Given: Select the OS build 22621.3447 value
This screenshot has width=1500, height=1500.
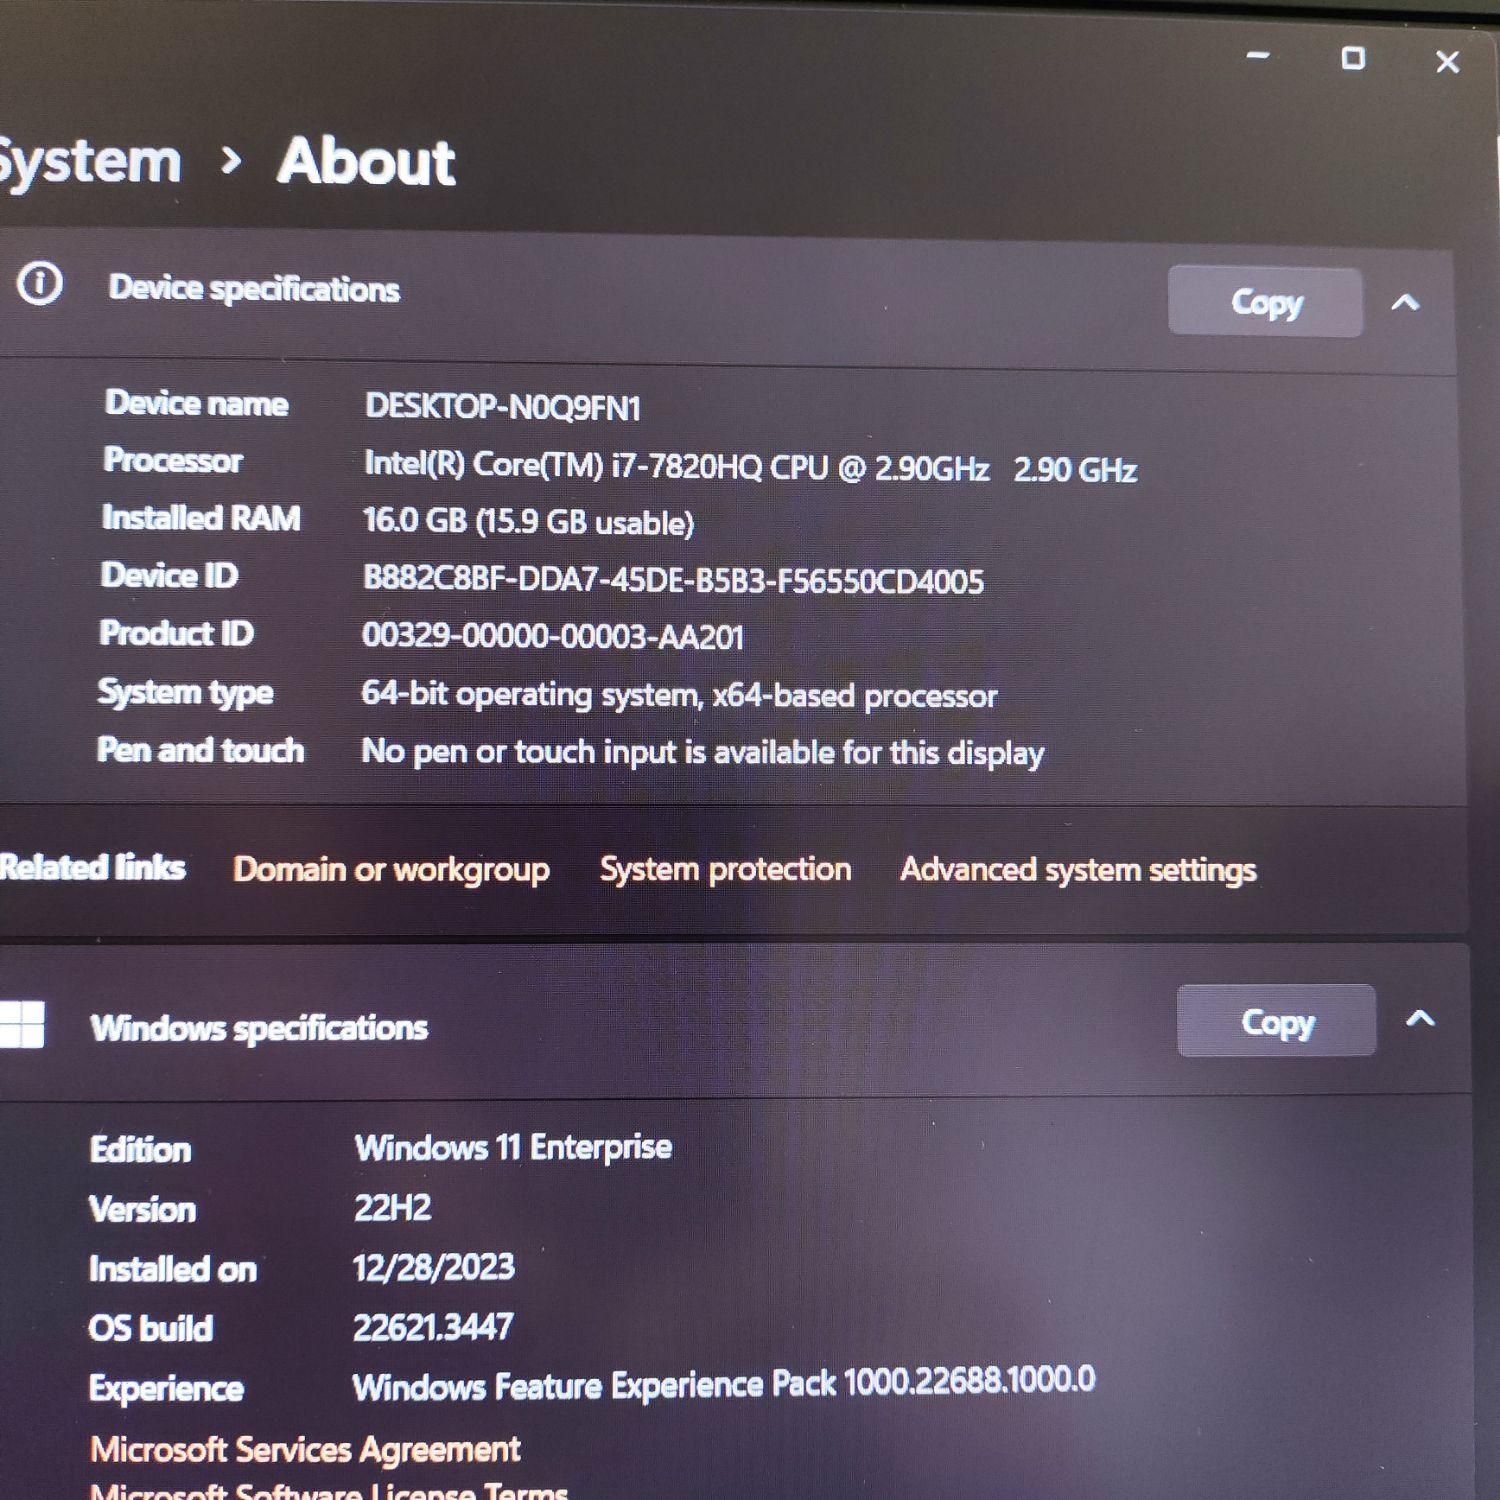Looking at the screenshot, I should pos(432,1327).
